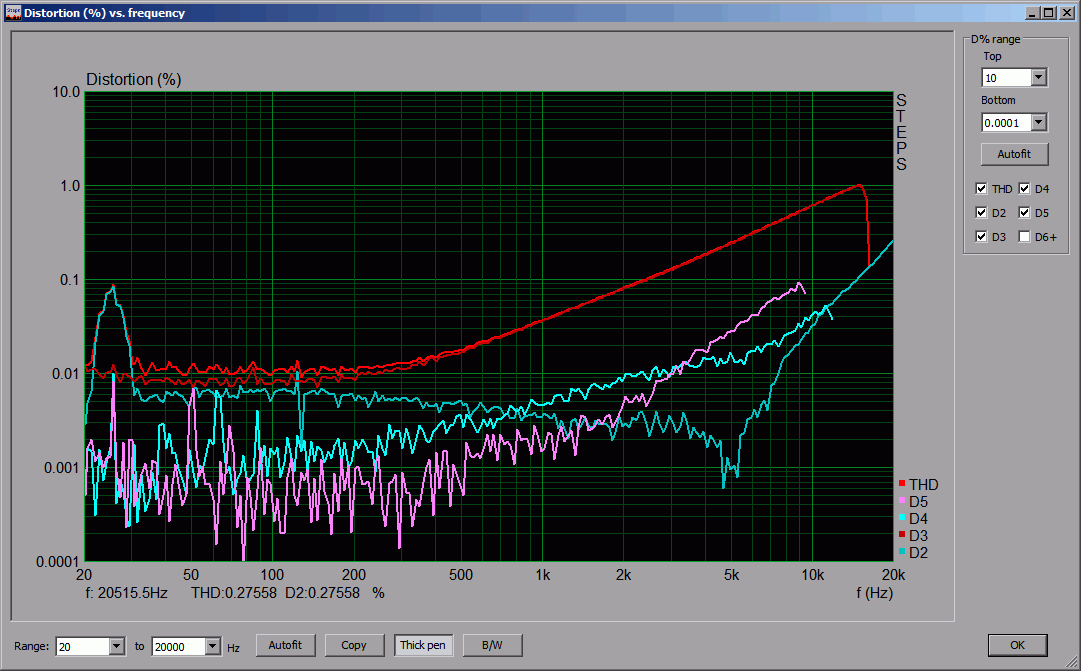Click the 'f (Hz)' axis label

[874, 593]
